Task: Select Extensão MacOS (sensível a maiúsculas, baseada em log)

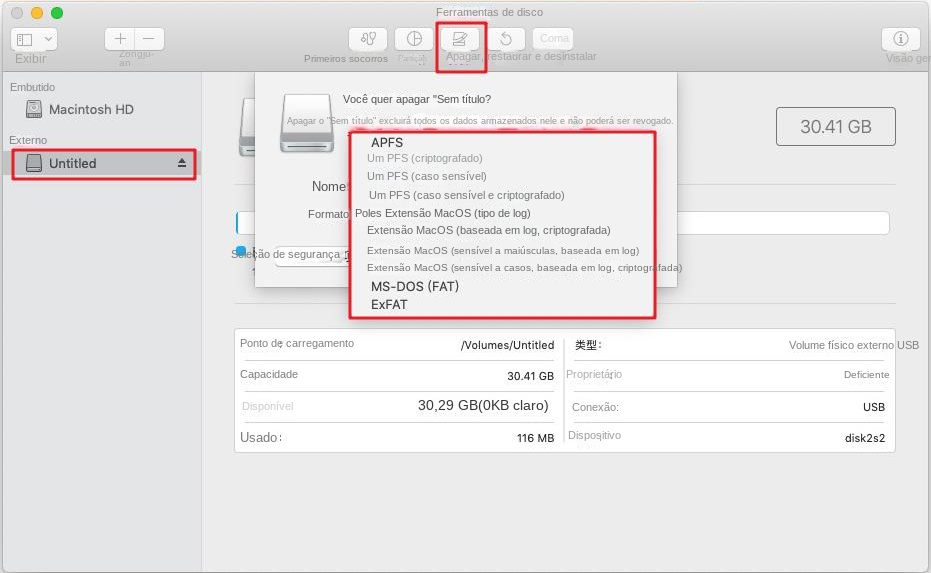Action: coord(503,251)
